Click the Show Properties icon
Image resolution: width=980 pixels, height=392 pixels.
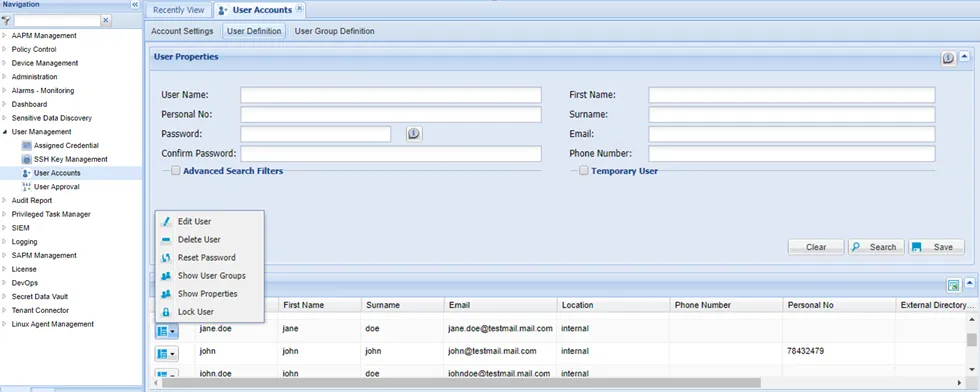[166, 294]
